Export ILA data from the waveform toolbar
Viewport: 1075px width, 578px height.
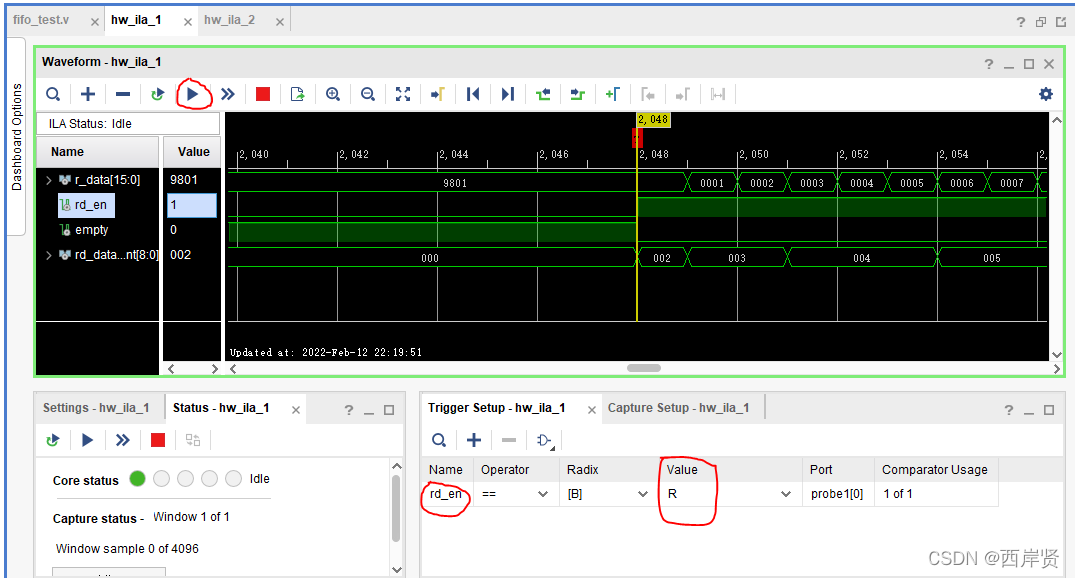[298, 95]
